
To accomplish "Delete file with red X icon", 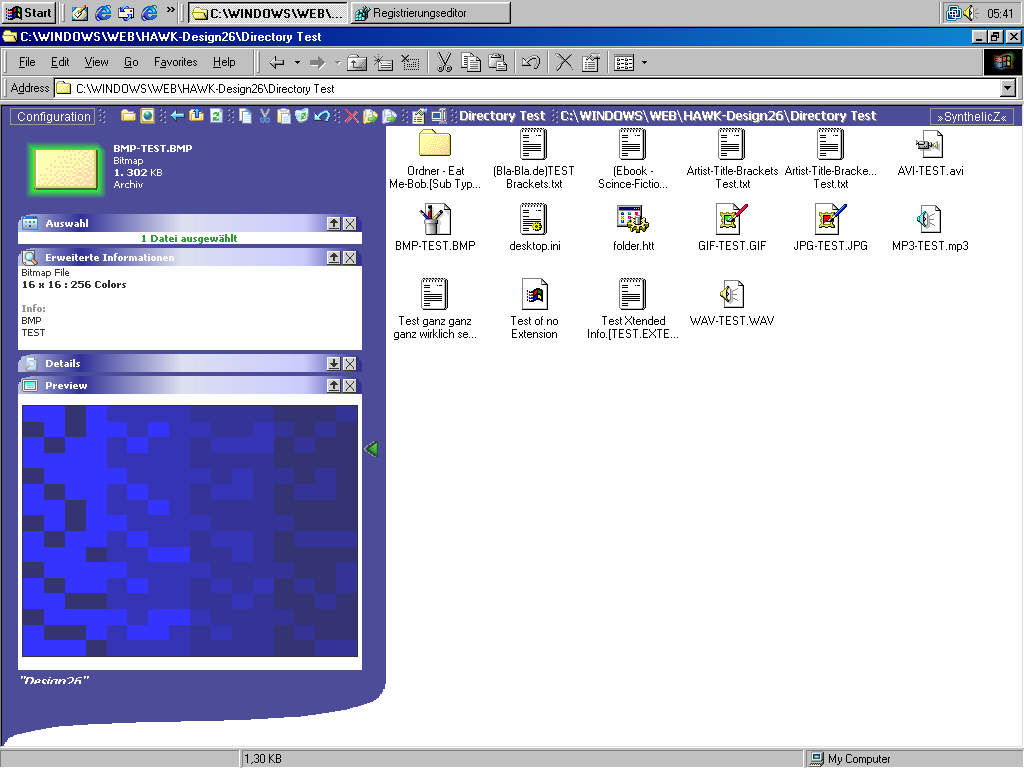I will click(351, 116).
